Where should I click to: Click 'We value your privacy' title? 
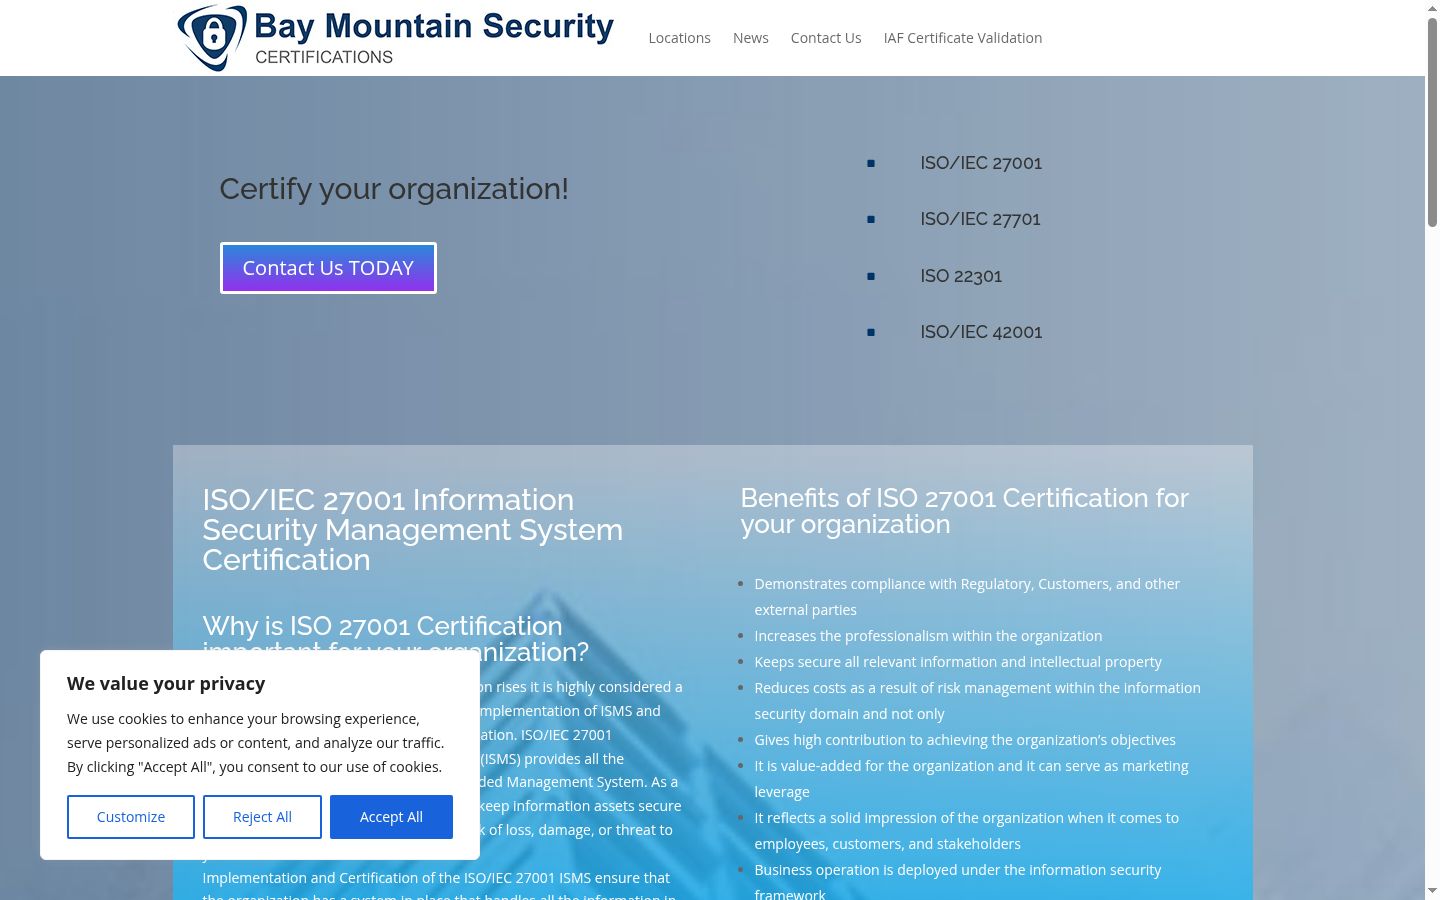(x=166, y=683)
